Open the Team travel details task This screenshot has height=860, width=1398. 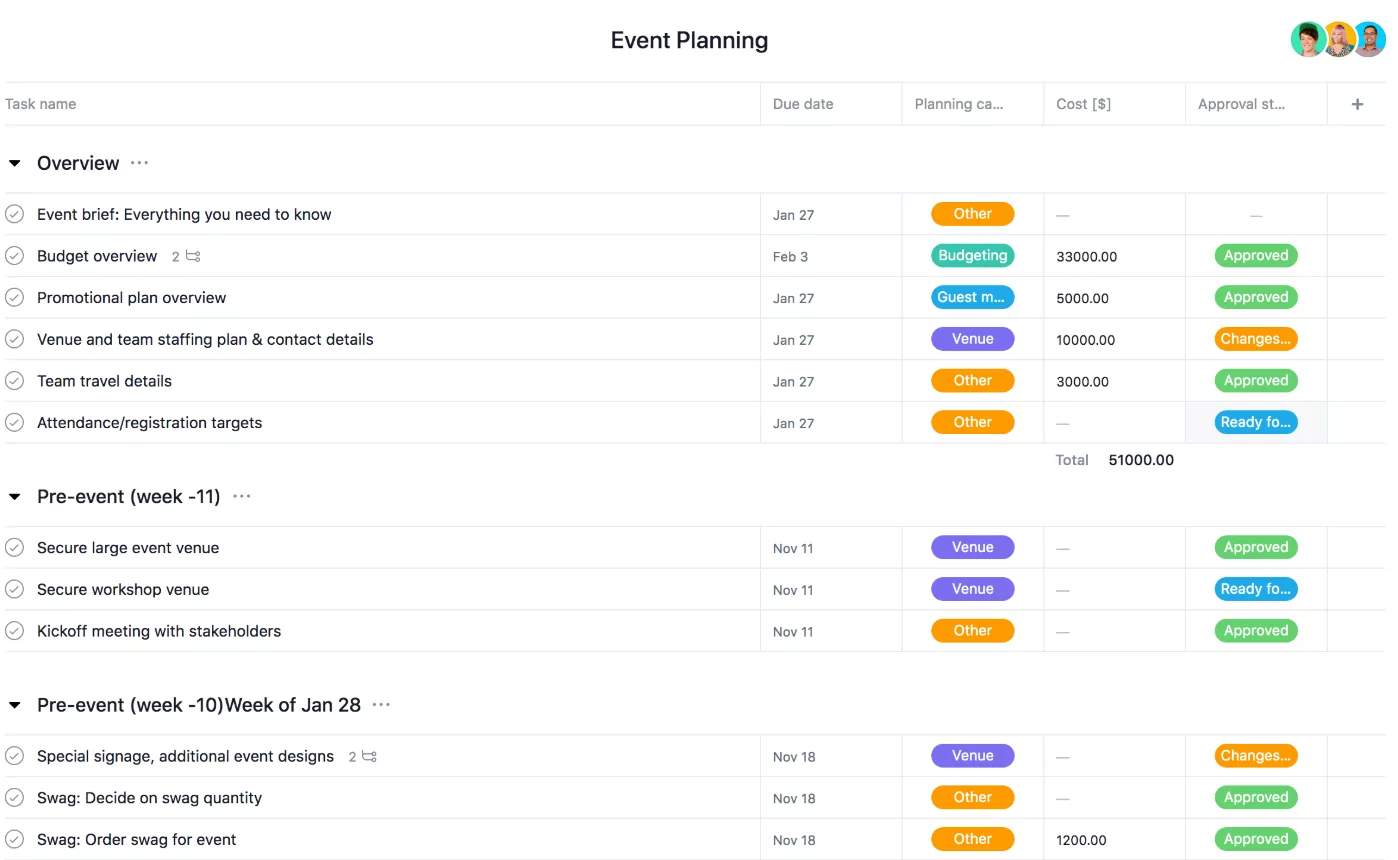pyautogui.click(x=104, y=381)
